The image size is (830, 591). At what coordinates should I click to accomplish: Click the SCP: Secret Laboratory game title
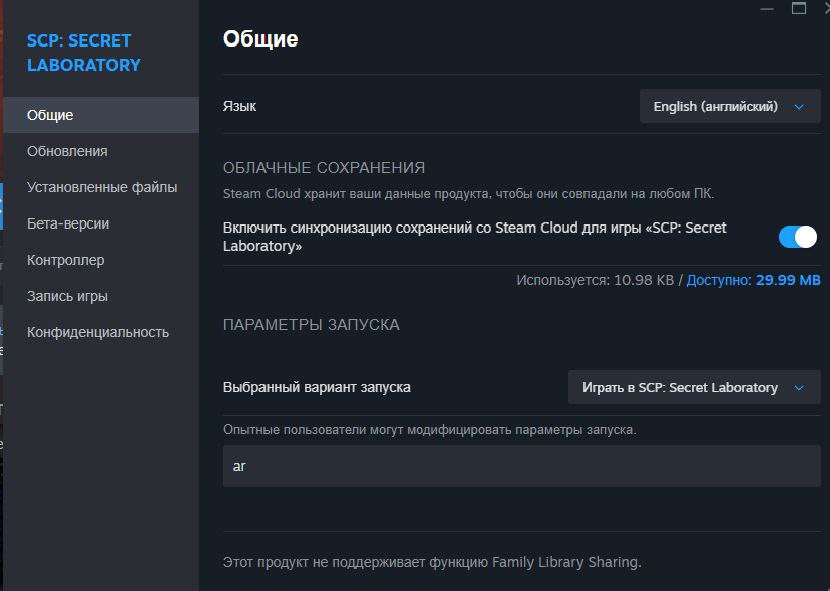point(84,53)
